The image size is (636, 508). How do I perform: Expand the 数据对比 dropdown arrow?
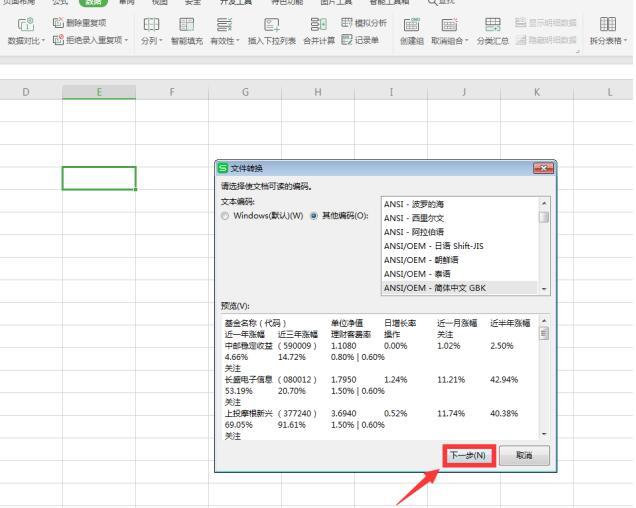(43, 41)
